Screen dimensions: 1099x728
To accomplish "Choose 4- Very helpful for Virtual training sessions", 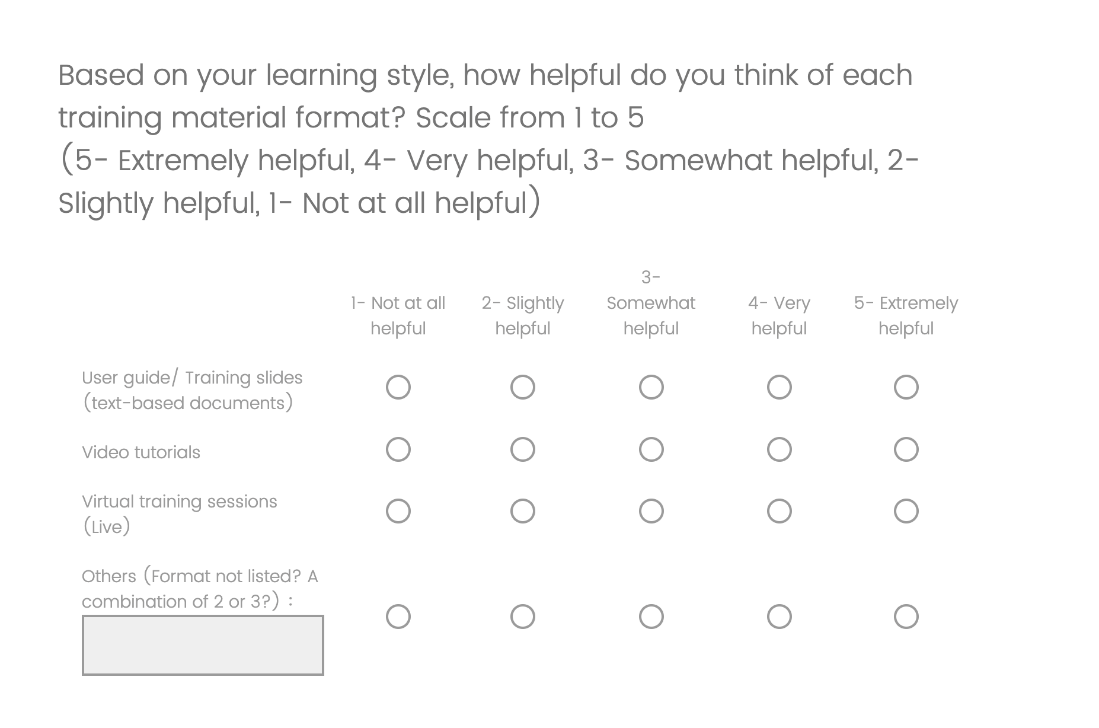I will tap(779, 512).
